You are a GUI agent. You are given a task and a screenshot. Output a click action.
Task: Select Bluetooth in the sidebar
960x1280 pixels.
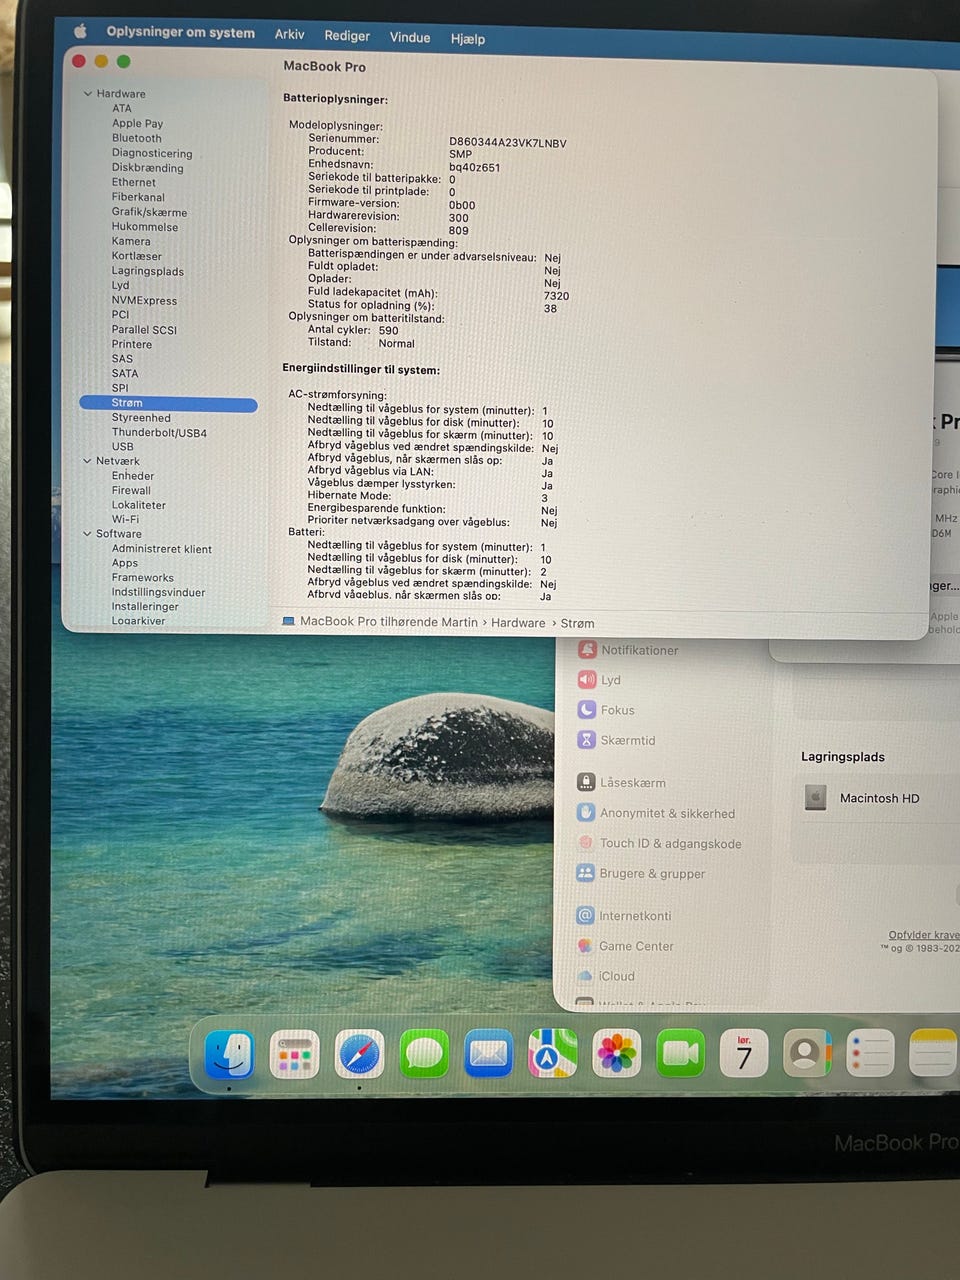[x=137, y=138]
